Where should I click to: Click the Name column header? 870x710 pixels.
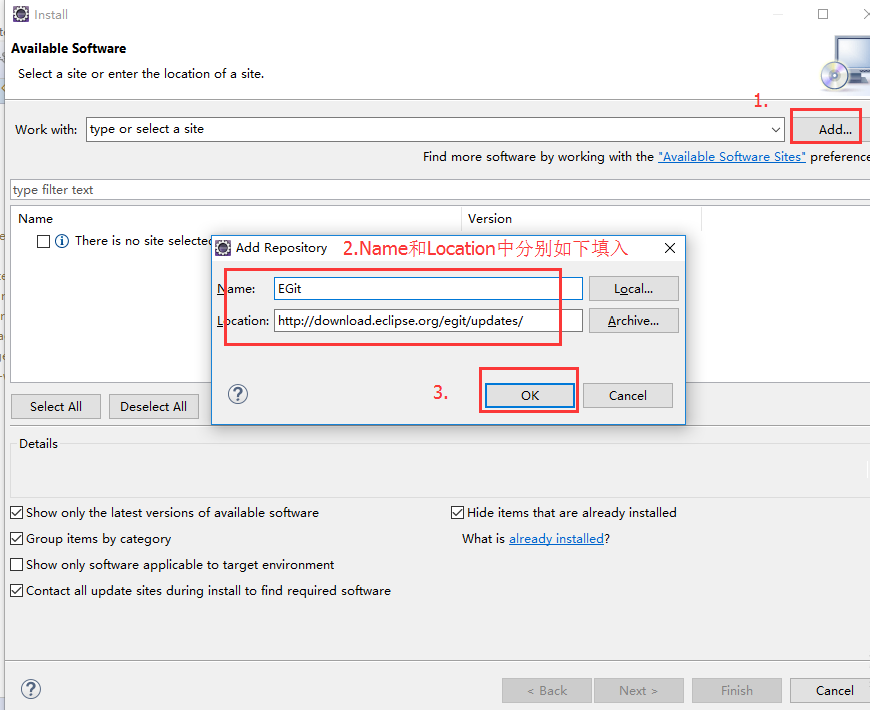click(236, 219)
